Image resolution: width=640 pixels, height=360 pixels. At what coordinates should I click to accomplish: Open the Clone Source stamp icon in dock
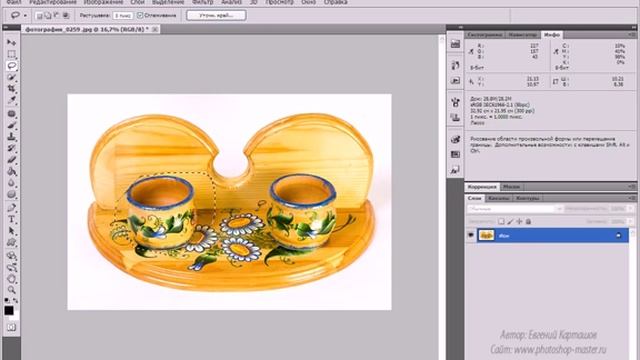tap(456, 118)
